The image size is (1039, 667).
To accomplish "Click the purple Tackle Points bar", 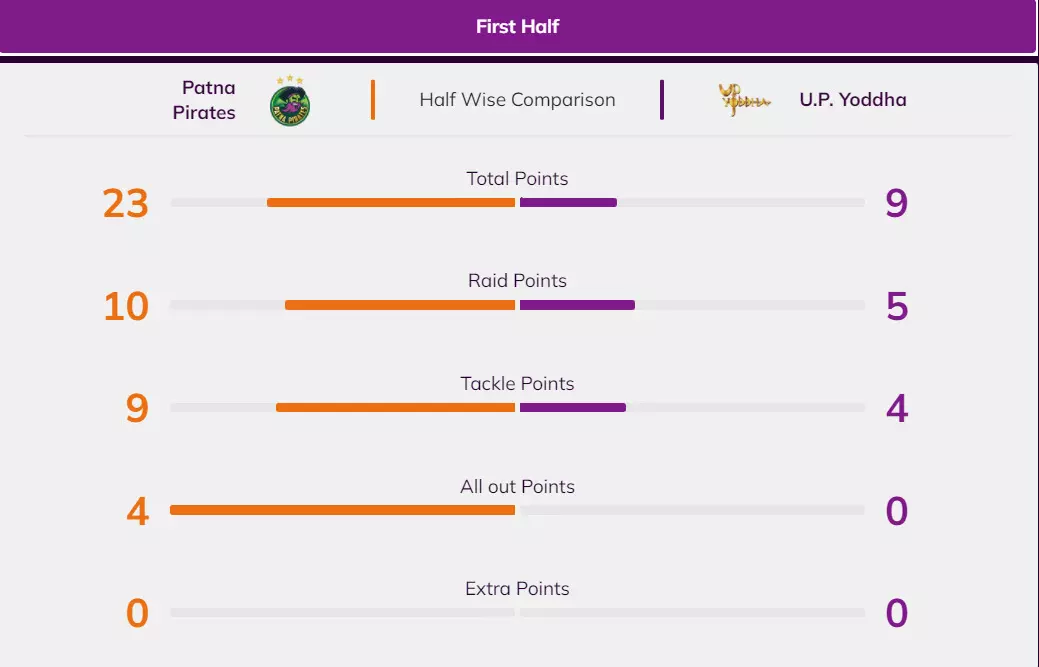I will (x=573, y=408).
